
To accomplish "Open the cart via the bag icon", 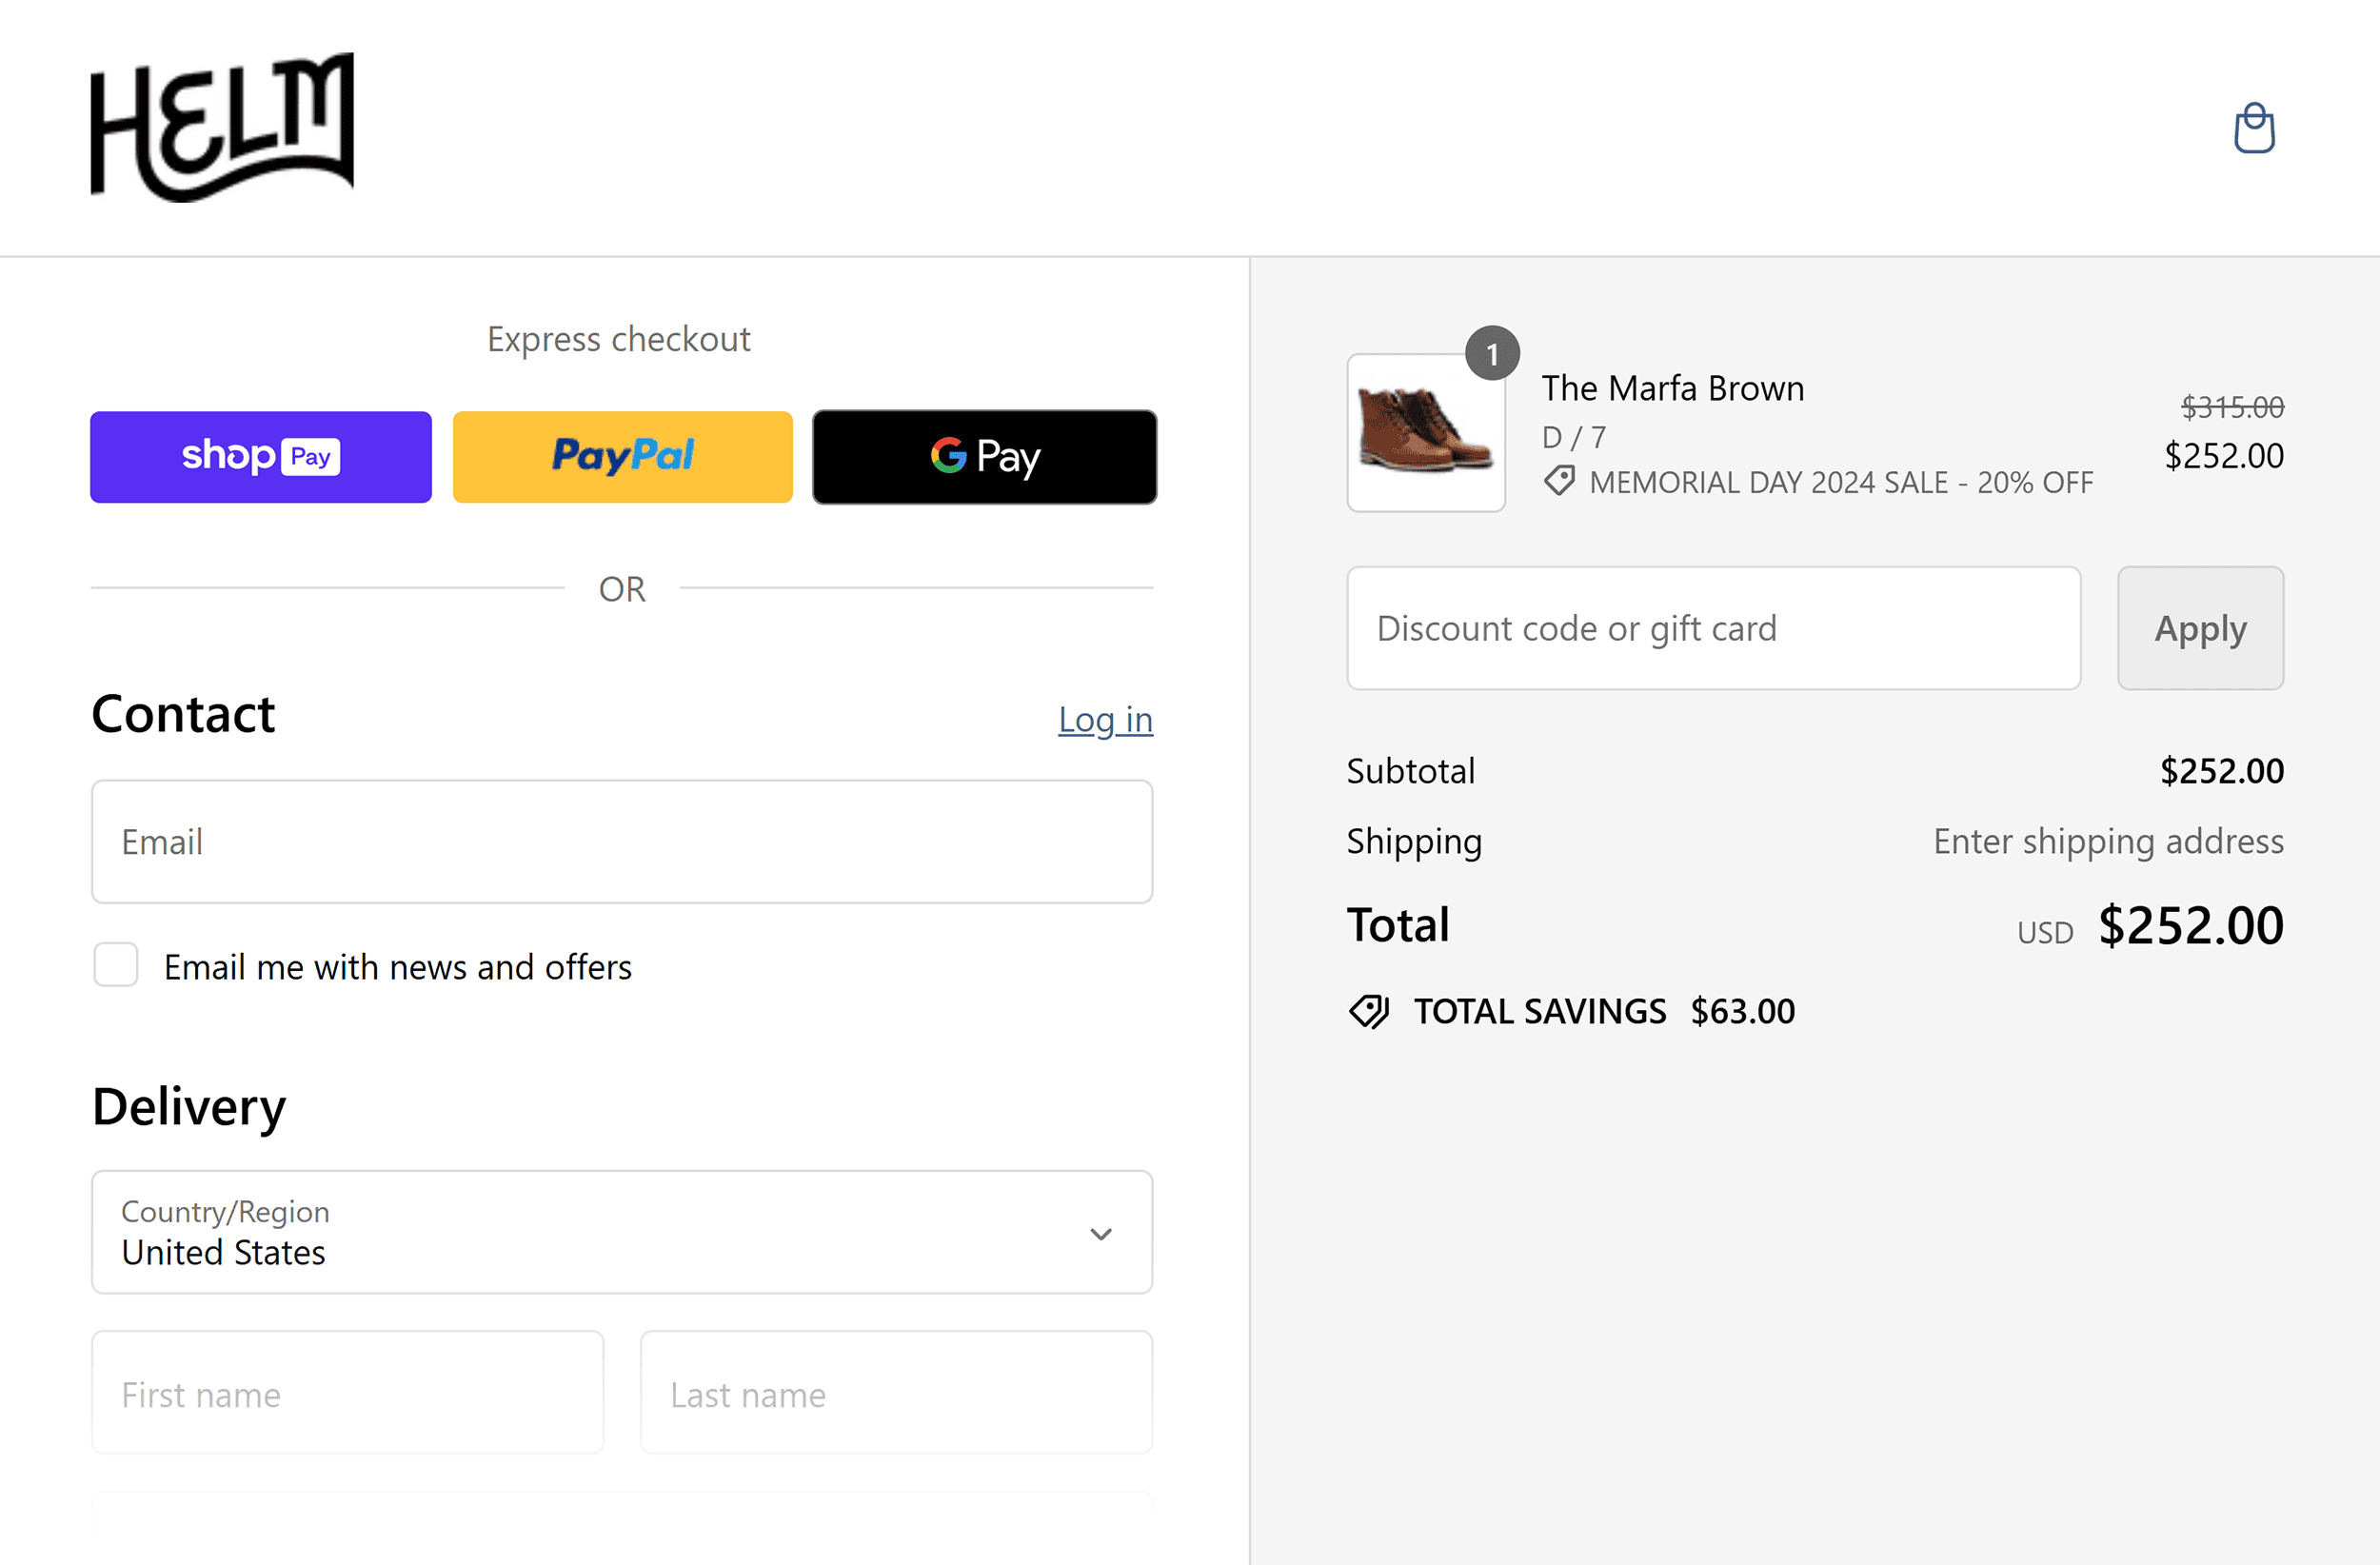I will pyautogui.click(x=2254, y=128).
